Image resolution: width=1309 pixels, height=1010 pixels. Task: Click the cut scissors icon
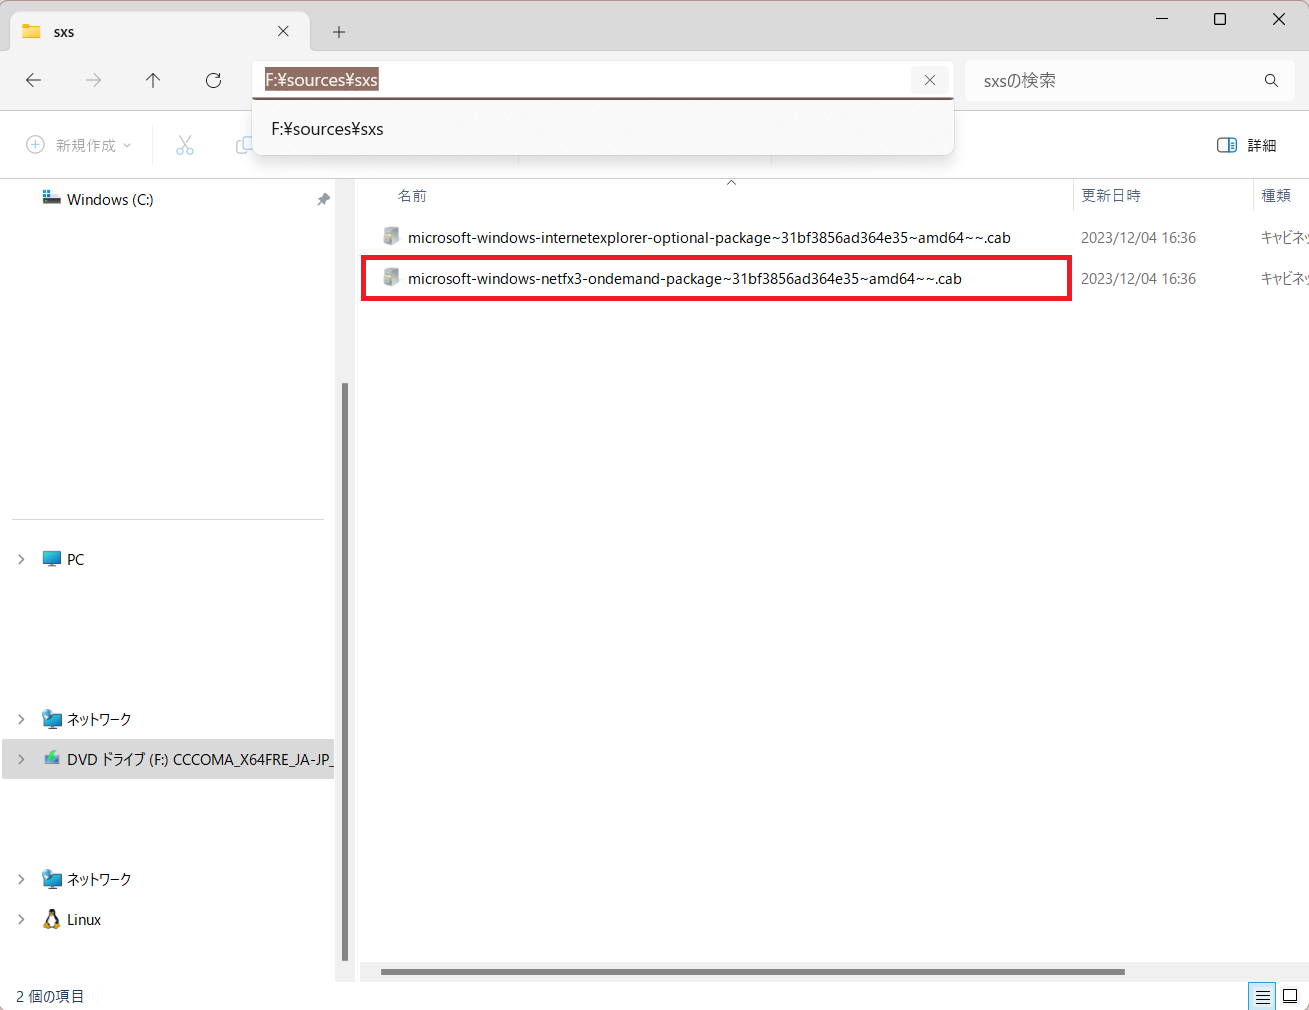(185, 145)
